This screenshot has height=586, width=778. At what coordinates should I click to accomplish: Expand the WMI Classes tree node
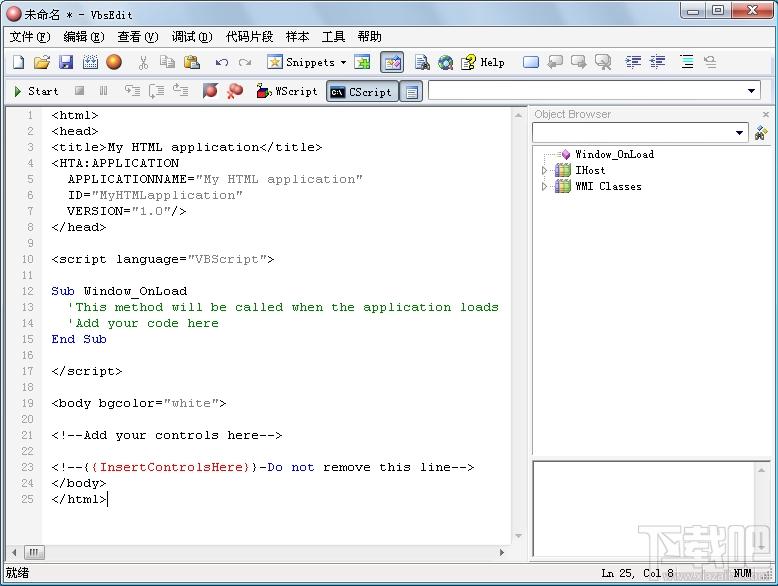tap(544, 187)
